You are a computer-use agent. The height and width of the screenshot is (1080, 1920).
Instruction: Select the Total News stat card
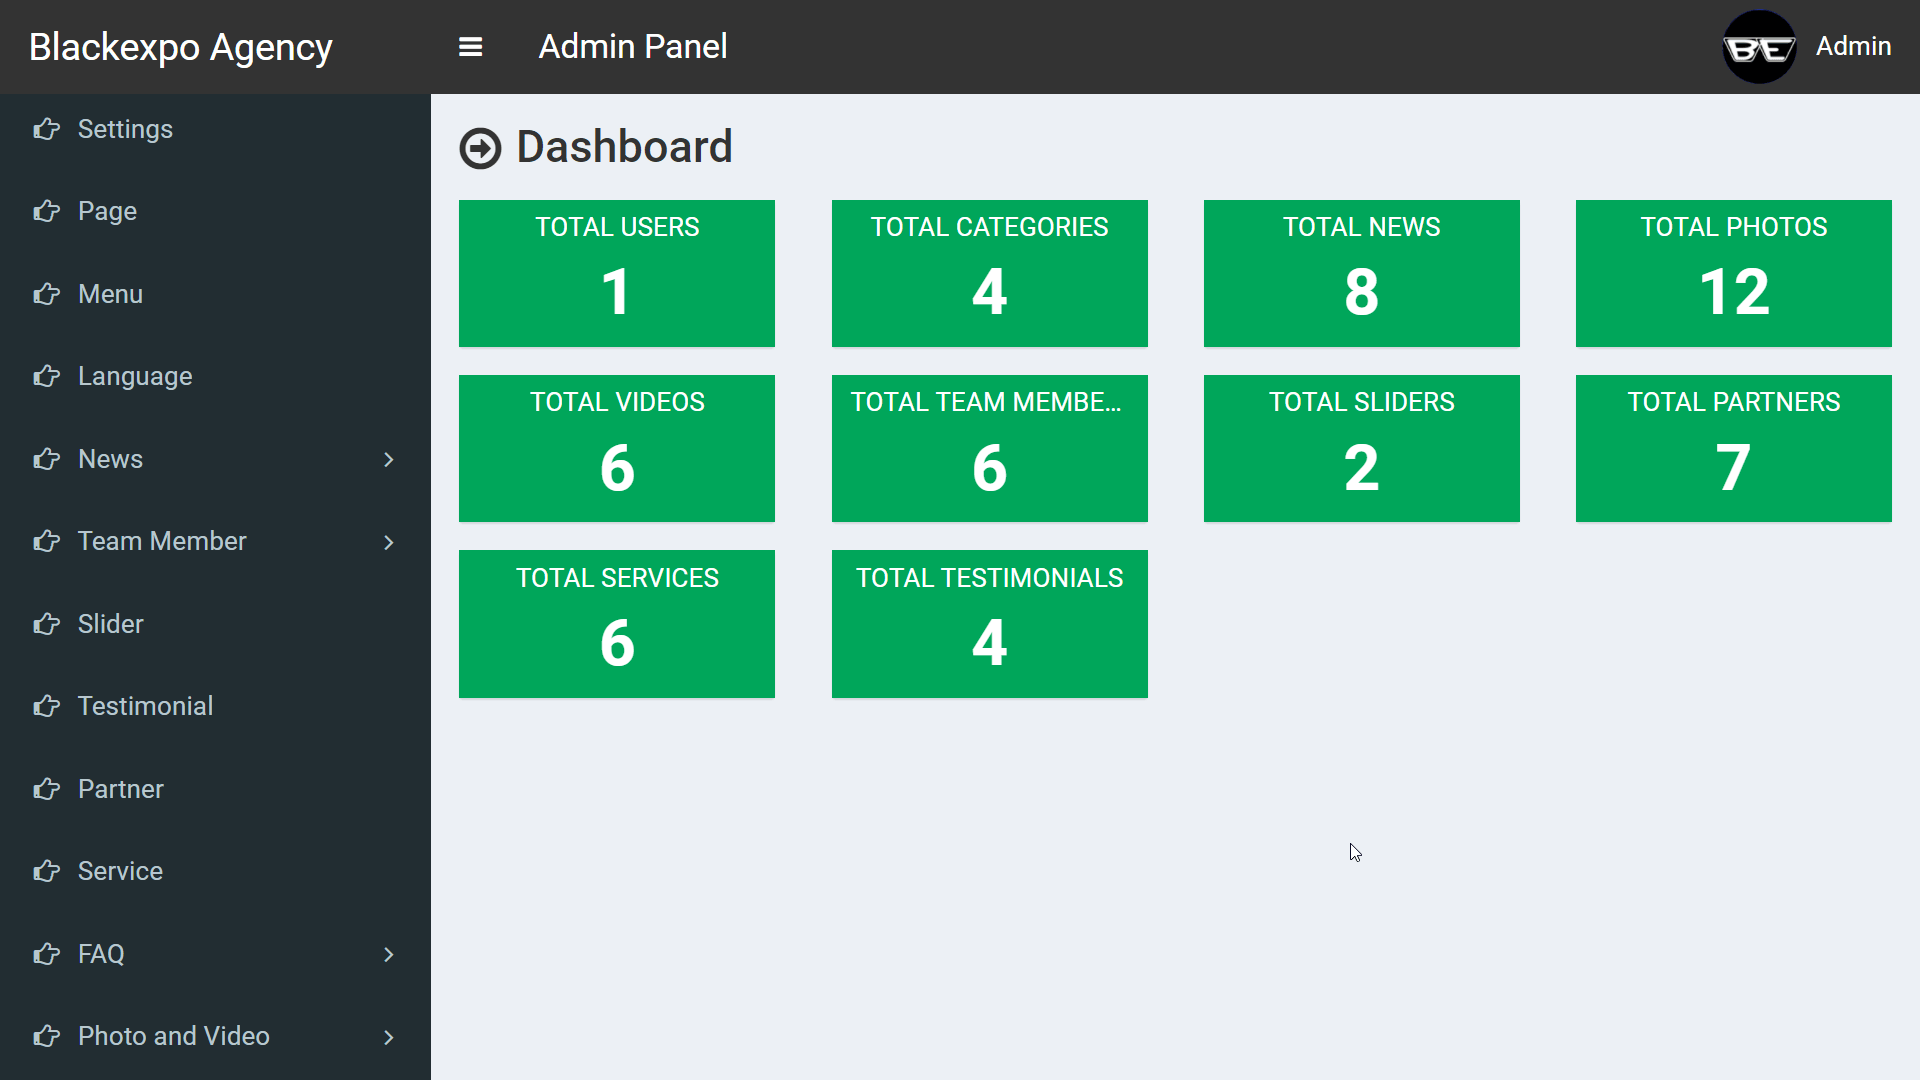[1361, 273]
